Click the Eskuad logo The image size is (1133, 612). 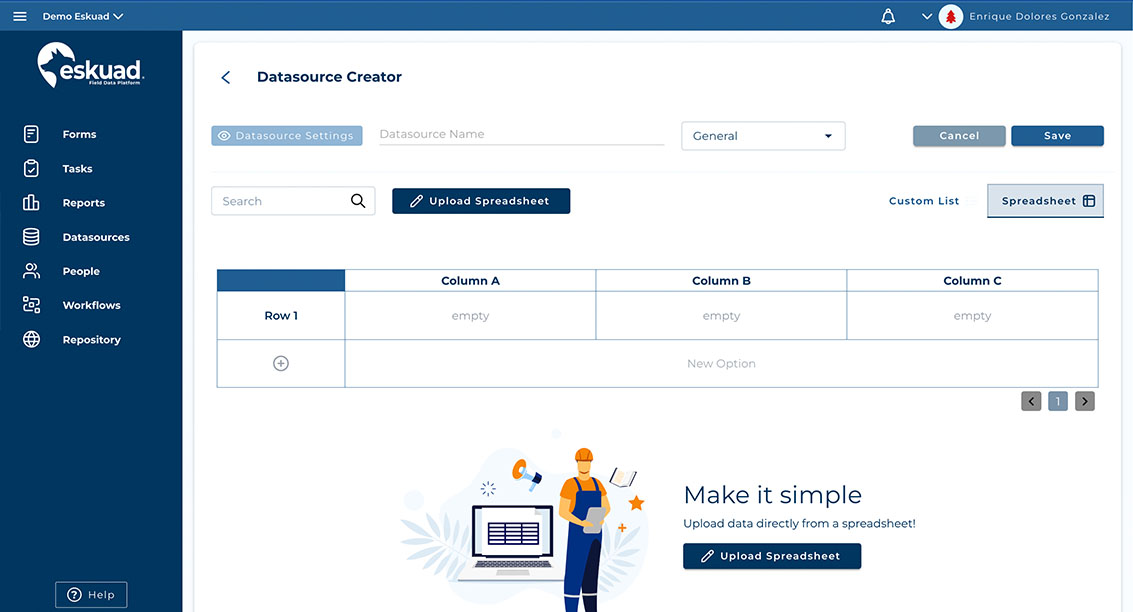point(91,65)
